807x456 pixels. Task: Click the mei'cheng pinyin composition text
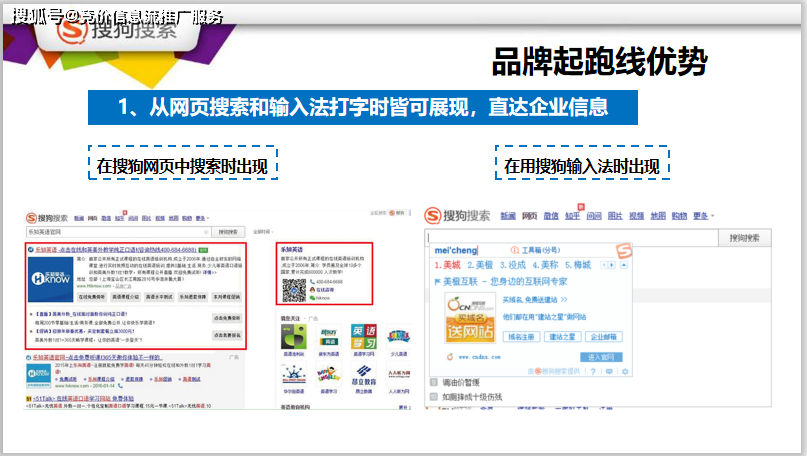click(455, 250)
